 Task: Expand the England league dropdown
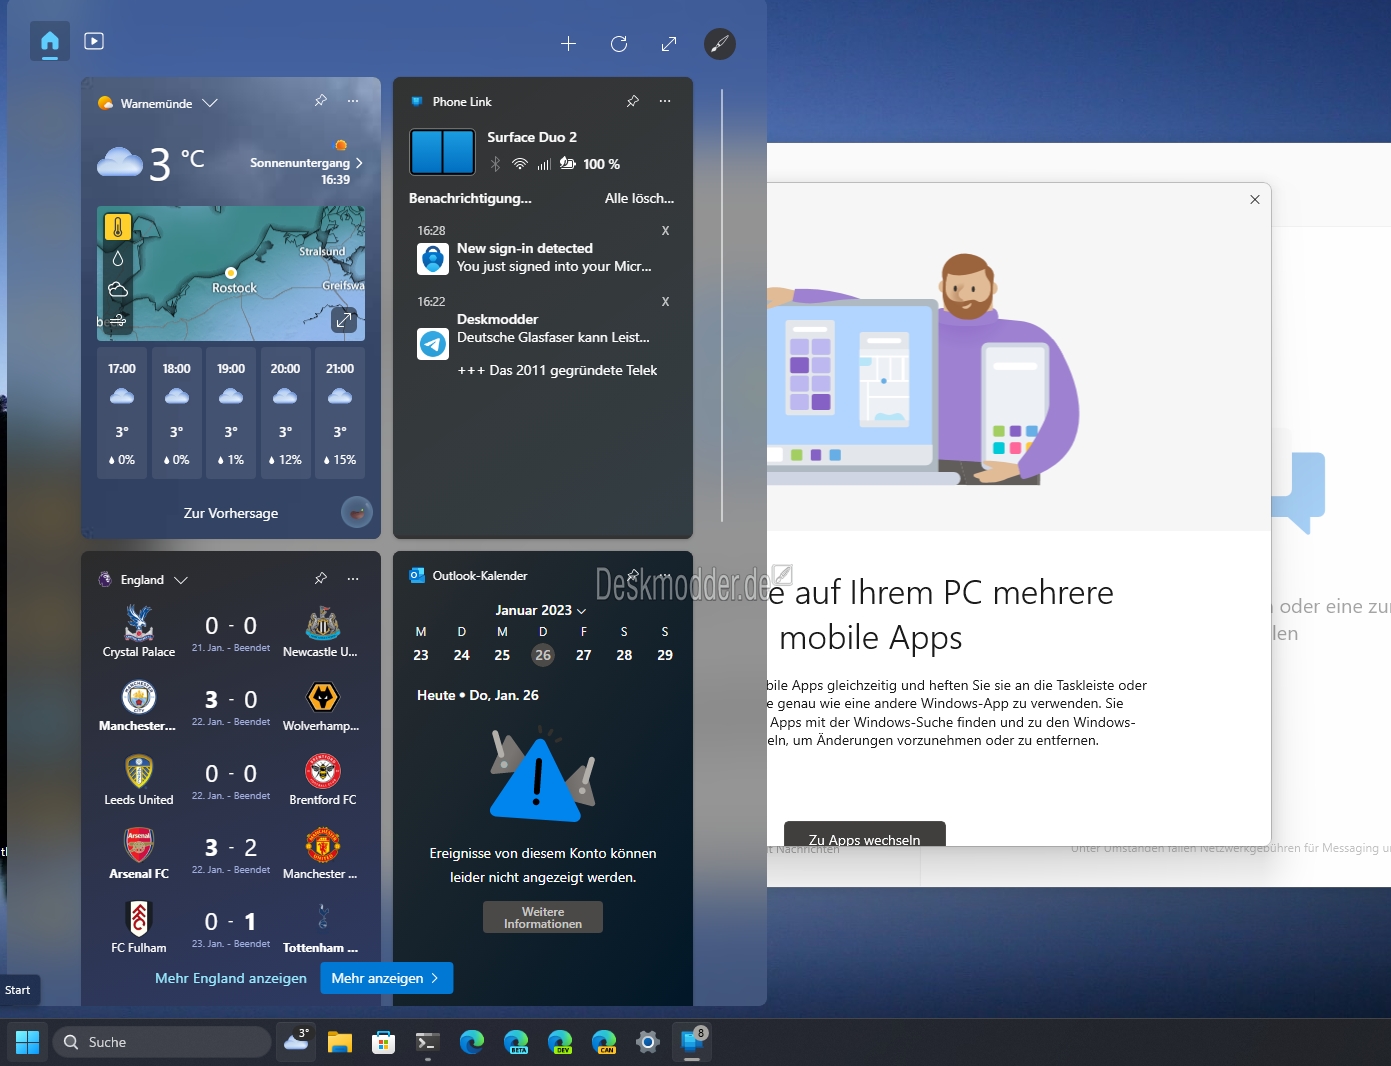tap(181, 580)
